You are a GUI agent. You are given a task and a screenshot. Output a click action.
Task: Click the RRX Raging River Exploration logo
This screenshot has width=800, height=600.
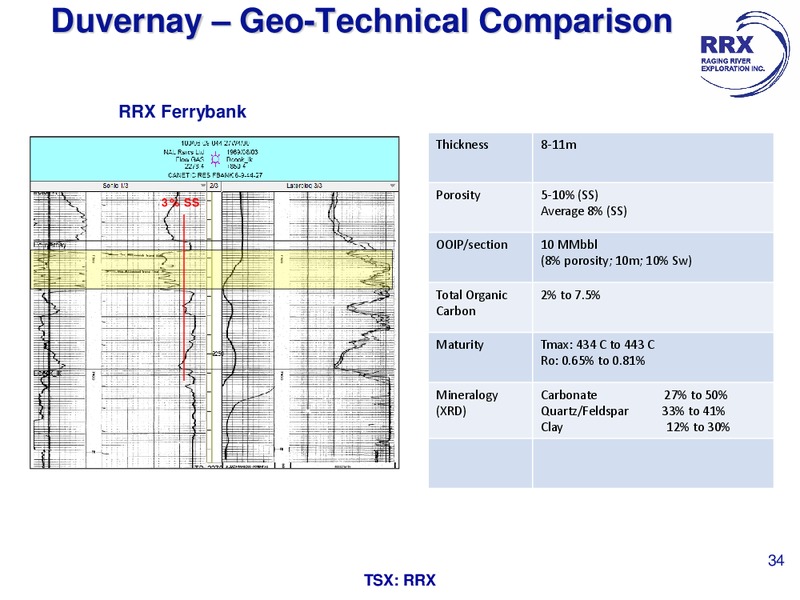click(744, 55)
